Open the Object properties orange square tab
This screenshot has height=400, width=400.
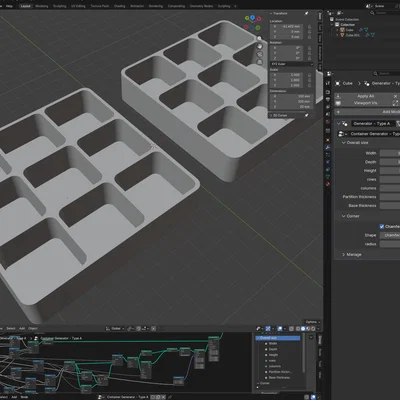pos(328,140)
